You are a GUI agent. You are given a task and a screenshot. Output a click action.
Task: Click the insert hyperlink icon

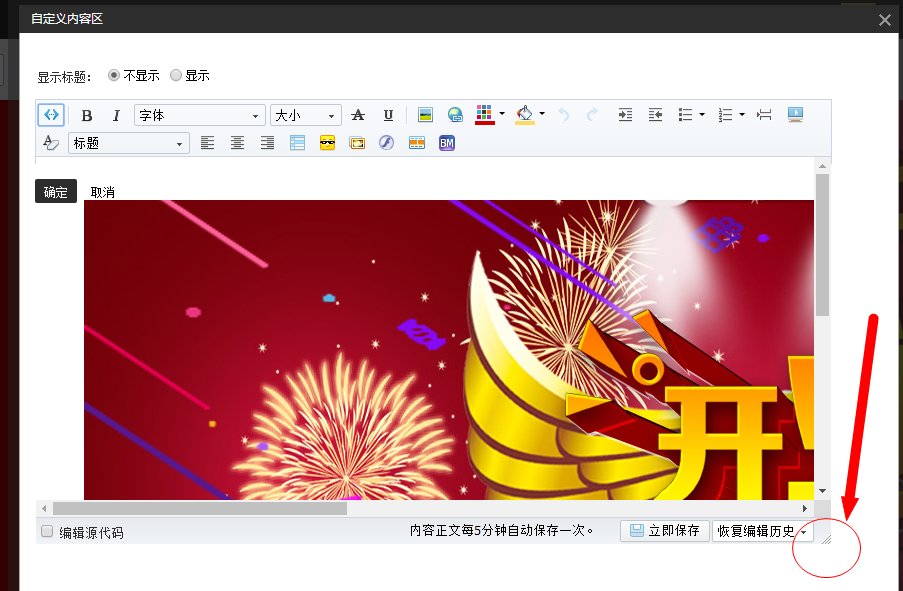click(454, 115)
